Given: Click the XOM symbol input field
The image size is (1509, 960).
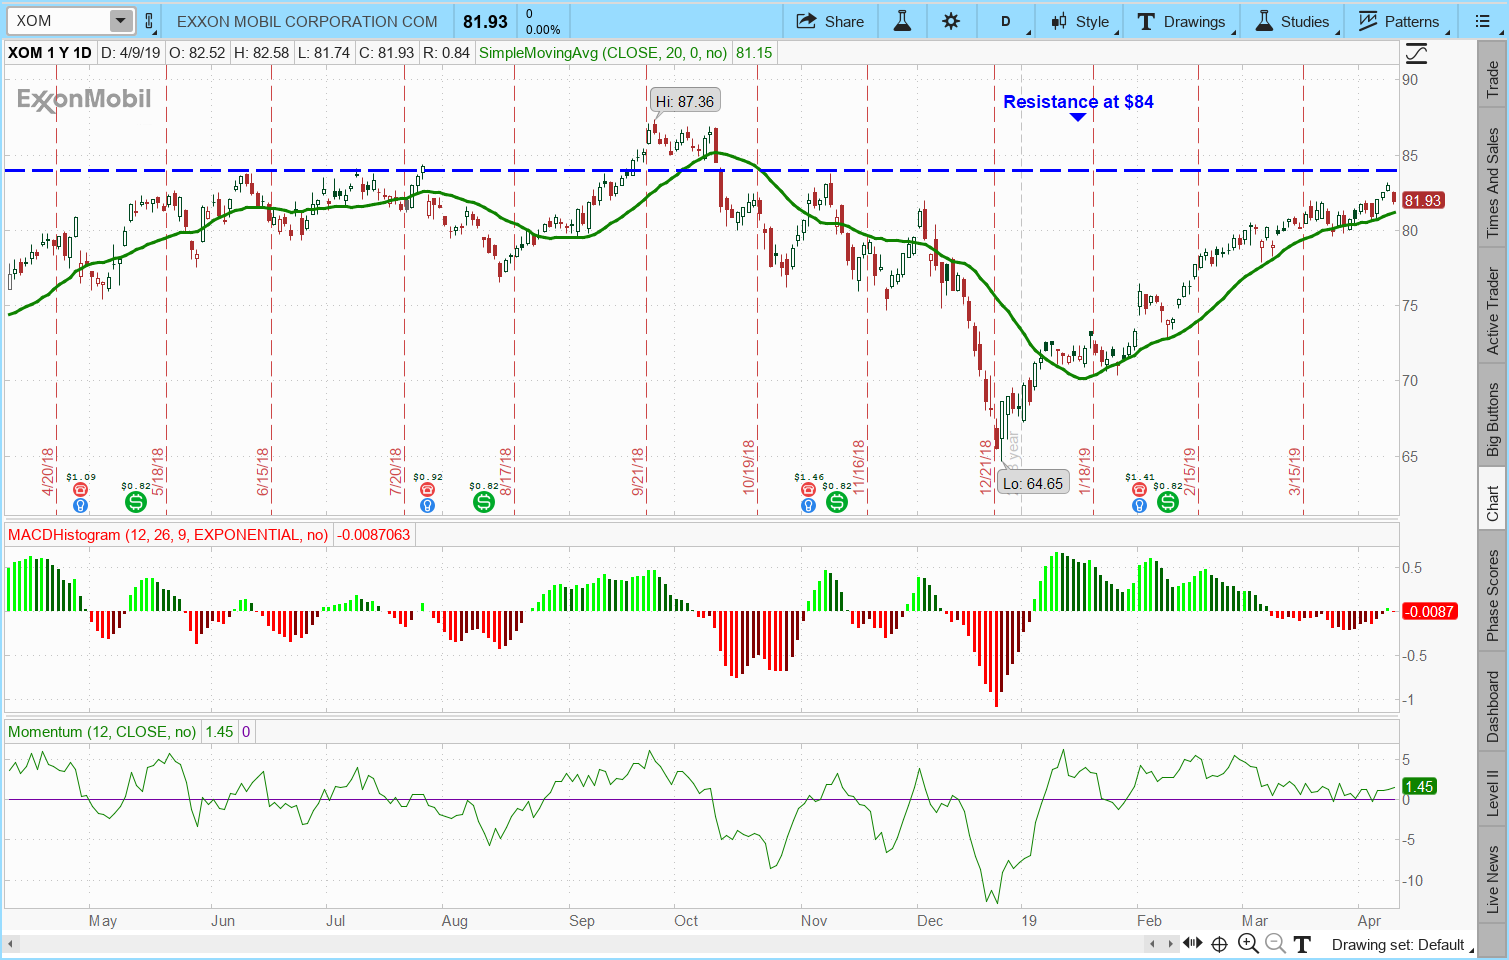Looking at the screenshot, I should click(58, 21).
